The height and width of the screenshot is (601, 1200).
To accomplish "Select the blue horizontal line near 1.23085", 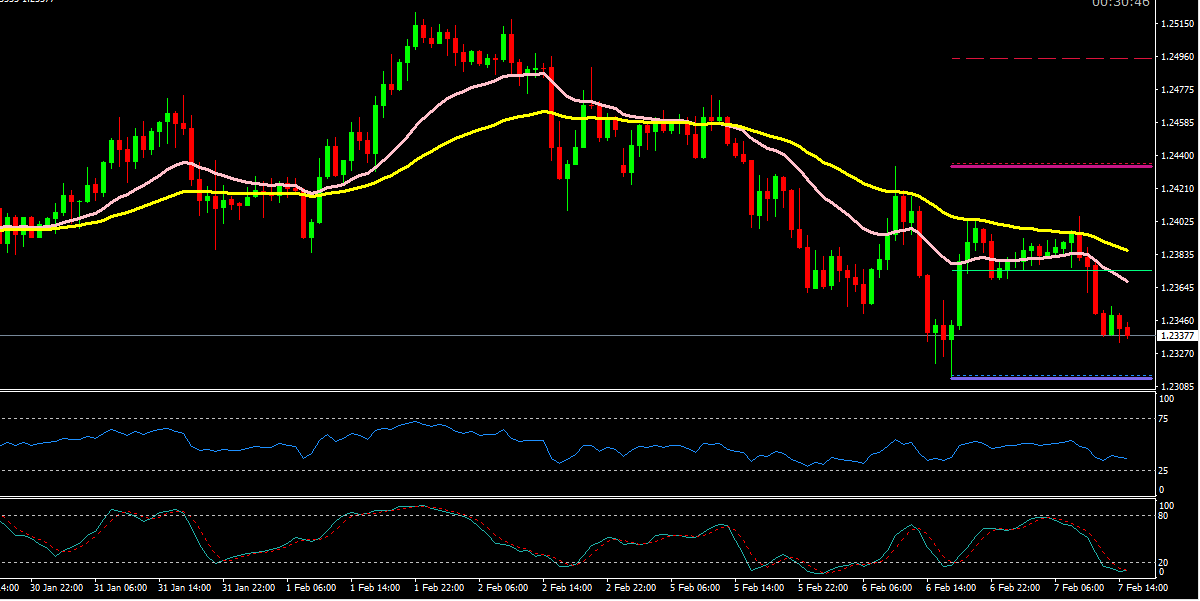I will [1050, 378].
